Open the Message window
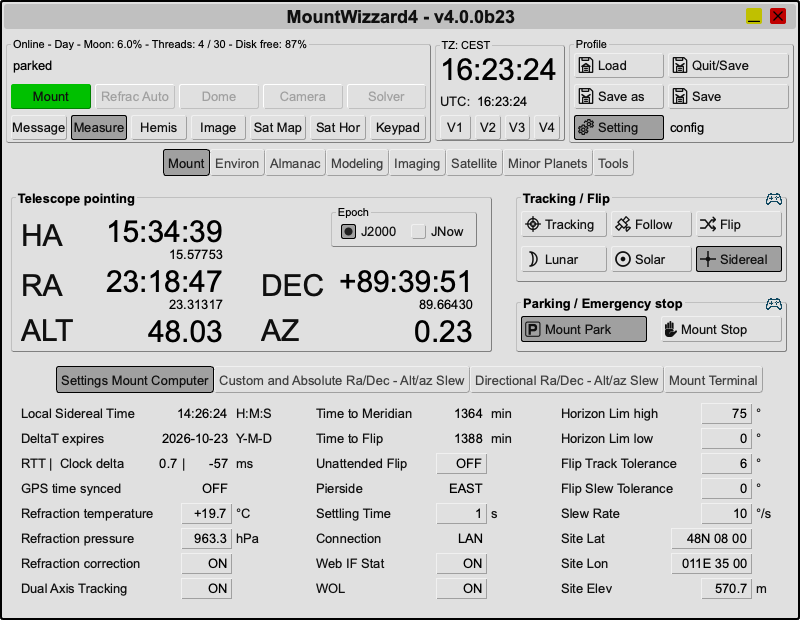This screenshot has height=620, width=800. click(x=39, y=128)
